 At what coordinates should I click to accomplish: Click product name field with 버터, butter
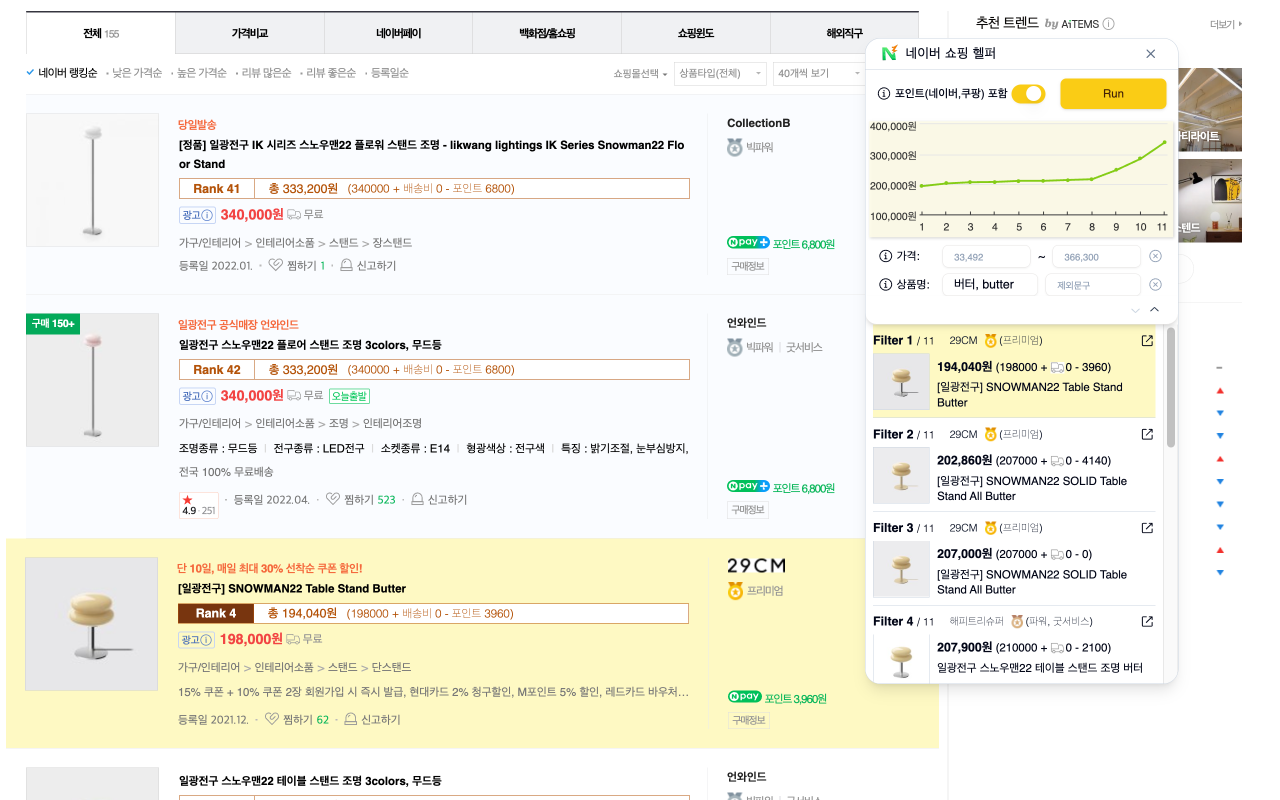[990, 285]
